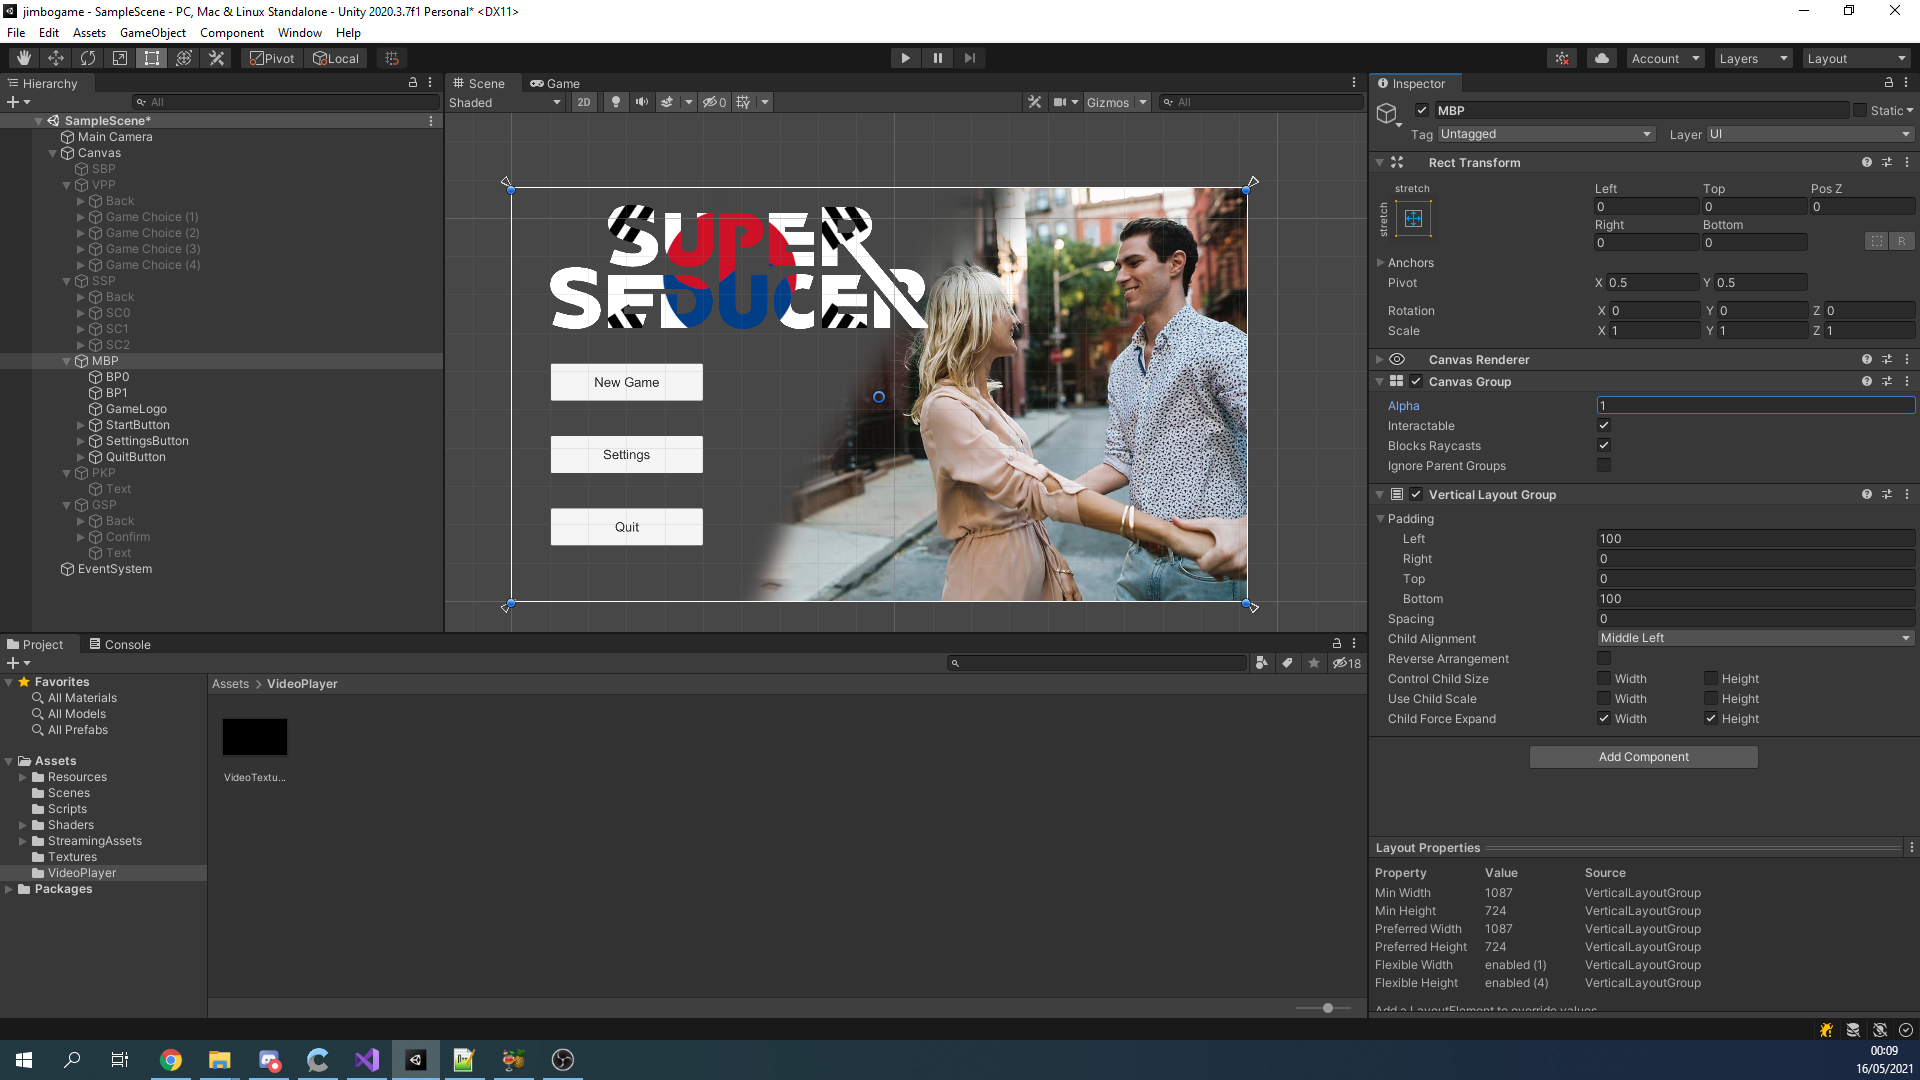This screenshot has width=1920, height=1080.
Task: Switch to Game tab
Action: [x=555, y=83]
